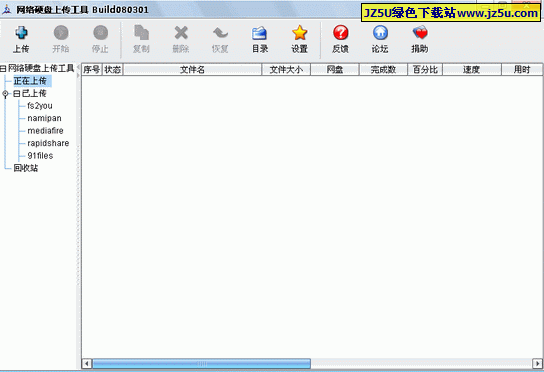Image resolution: width=544 pixels, height=372 pixels.
Task: Click the horizontal scrollbar right arrow
Action: (x=537, y=363)
